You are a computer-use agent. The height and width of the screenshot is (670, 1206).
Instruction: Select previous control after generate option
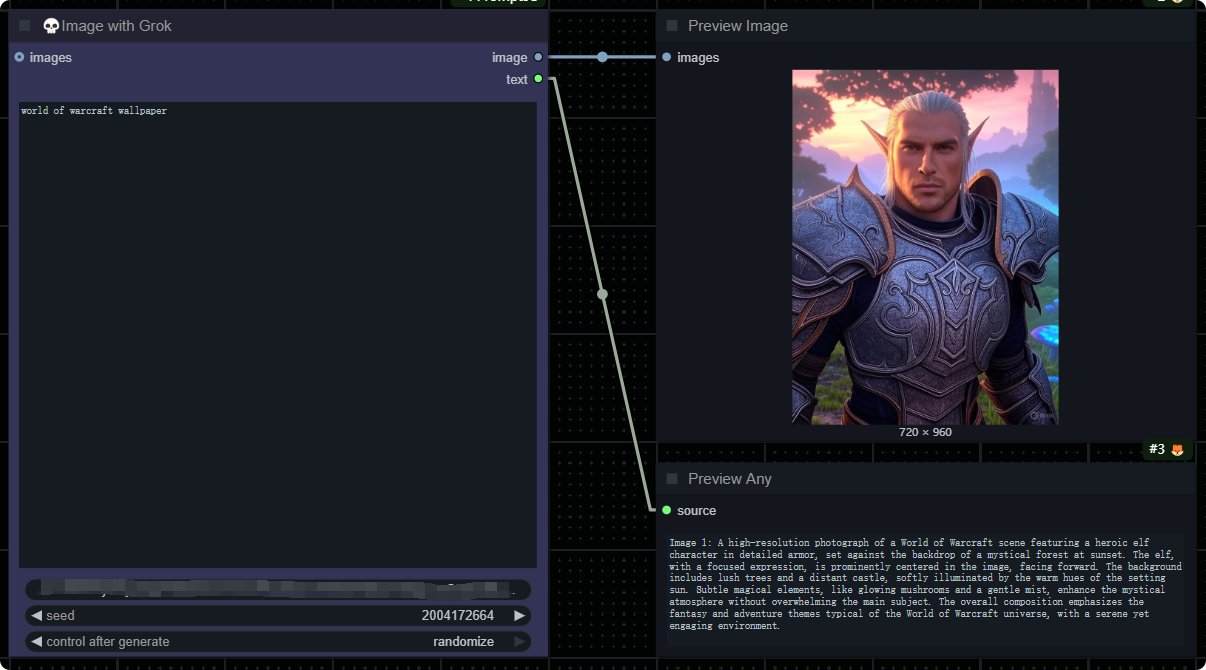37,642
